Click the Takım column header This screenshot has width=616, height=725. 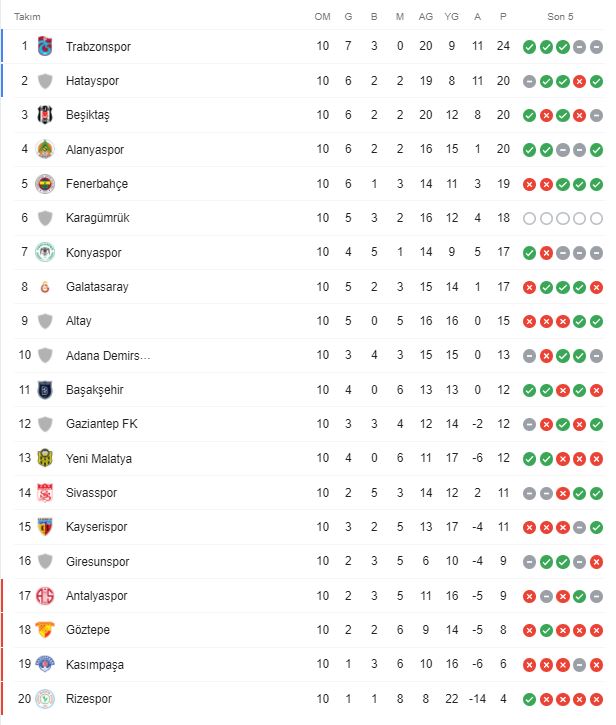pos(27,17)
